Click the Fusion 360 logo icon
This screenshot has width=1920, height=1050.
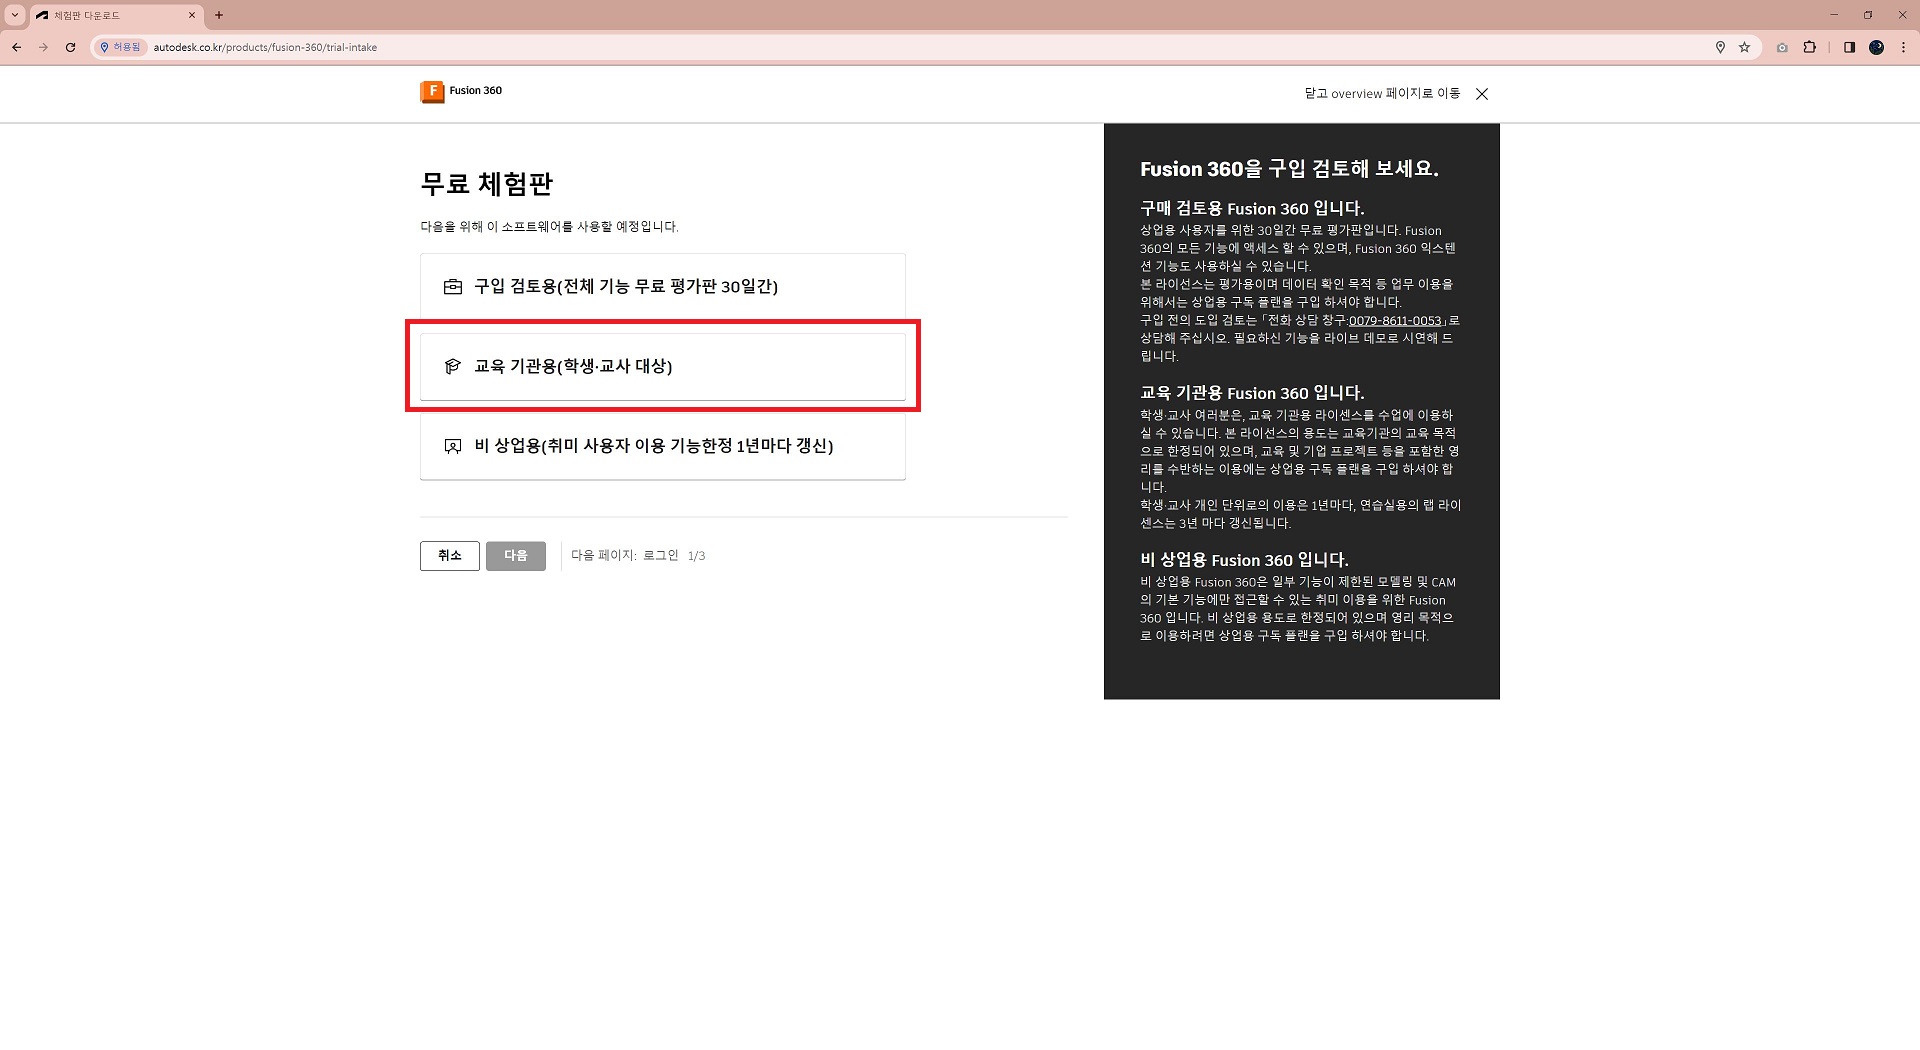[432, 91]
